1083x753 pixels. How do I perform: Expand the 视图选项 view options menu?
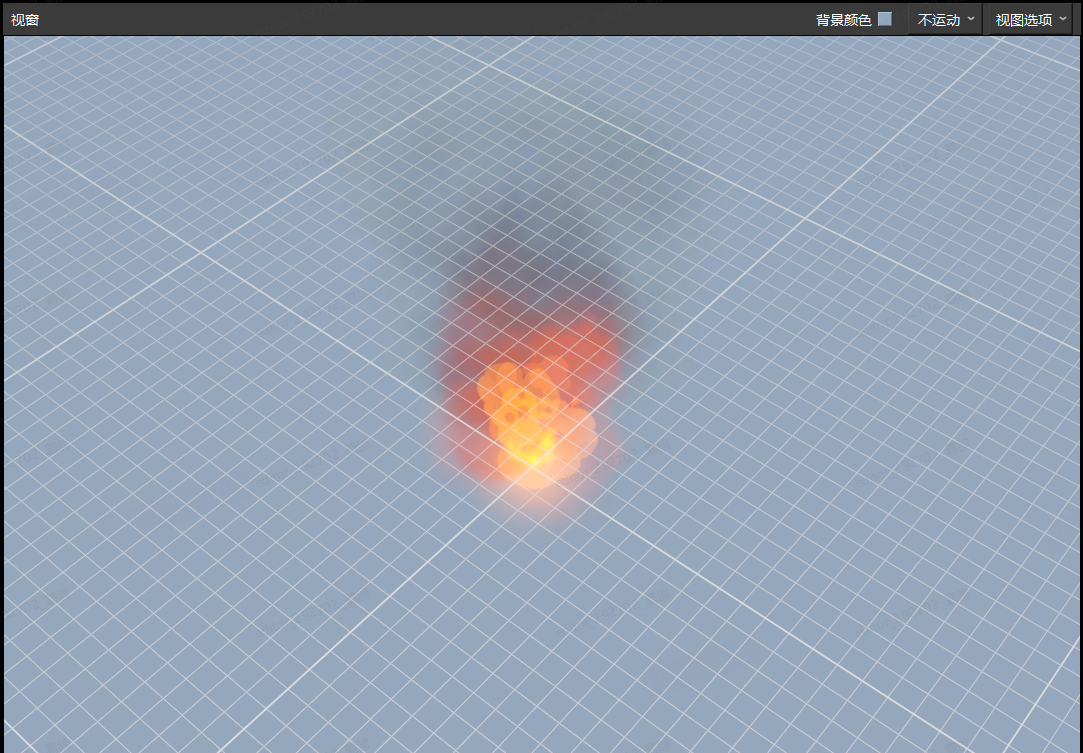(x=1030, y=20)
